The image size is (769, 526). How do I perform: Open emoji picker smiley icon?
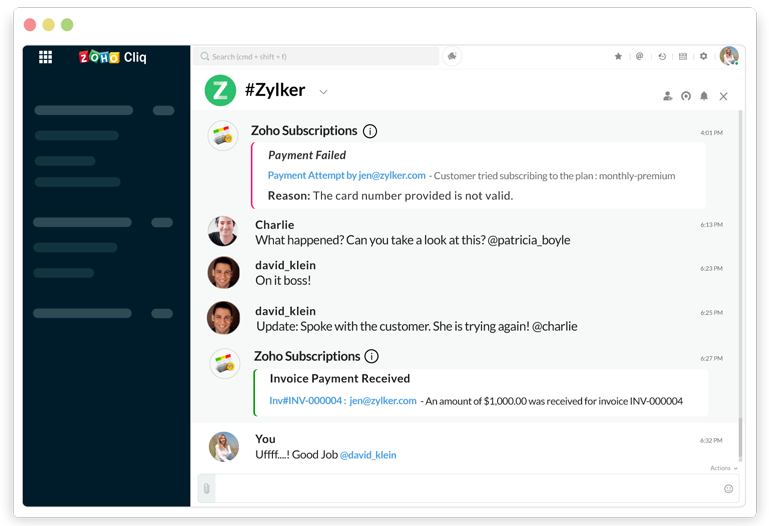[728, 488]
